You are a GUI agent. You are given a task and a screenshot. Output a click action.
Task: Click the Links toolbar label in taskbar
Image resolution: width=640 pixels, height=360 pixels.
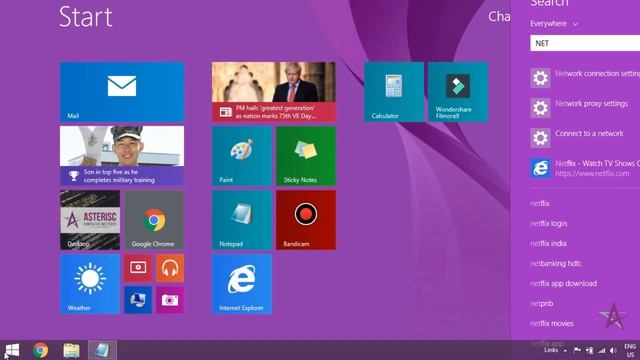coord(551,350)
